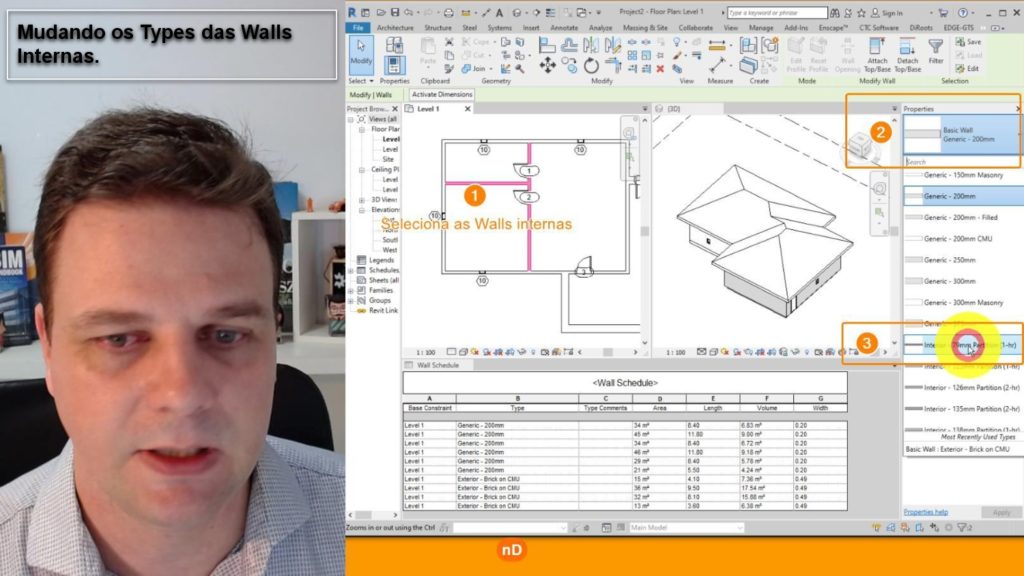
Task: Click the ViewCube in 3D view
Action: coord(859,150)
